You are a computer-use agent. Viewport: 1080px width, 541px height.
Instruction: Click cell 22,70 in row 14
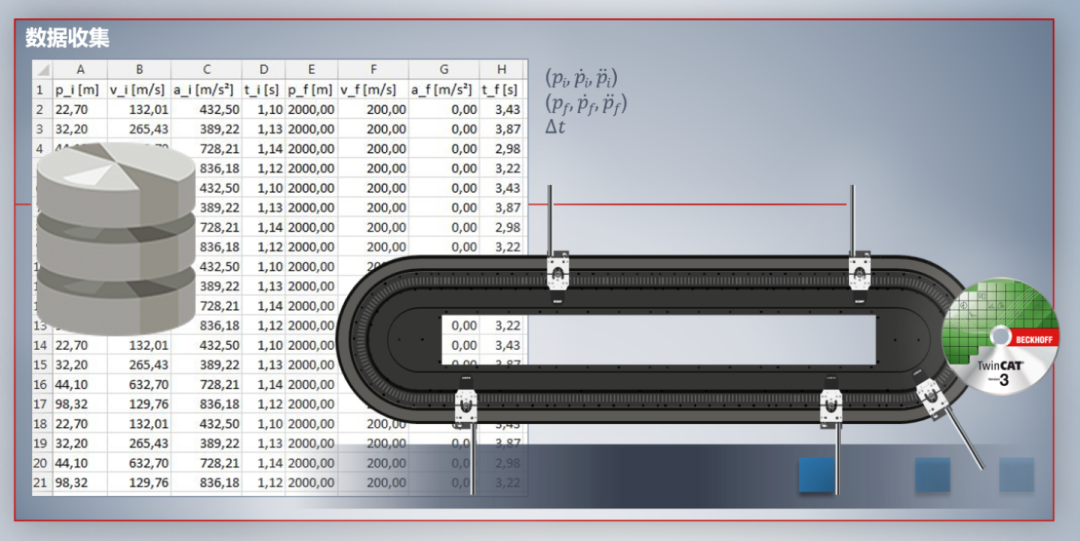click(80, 345)
